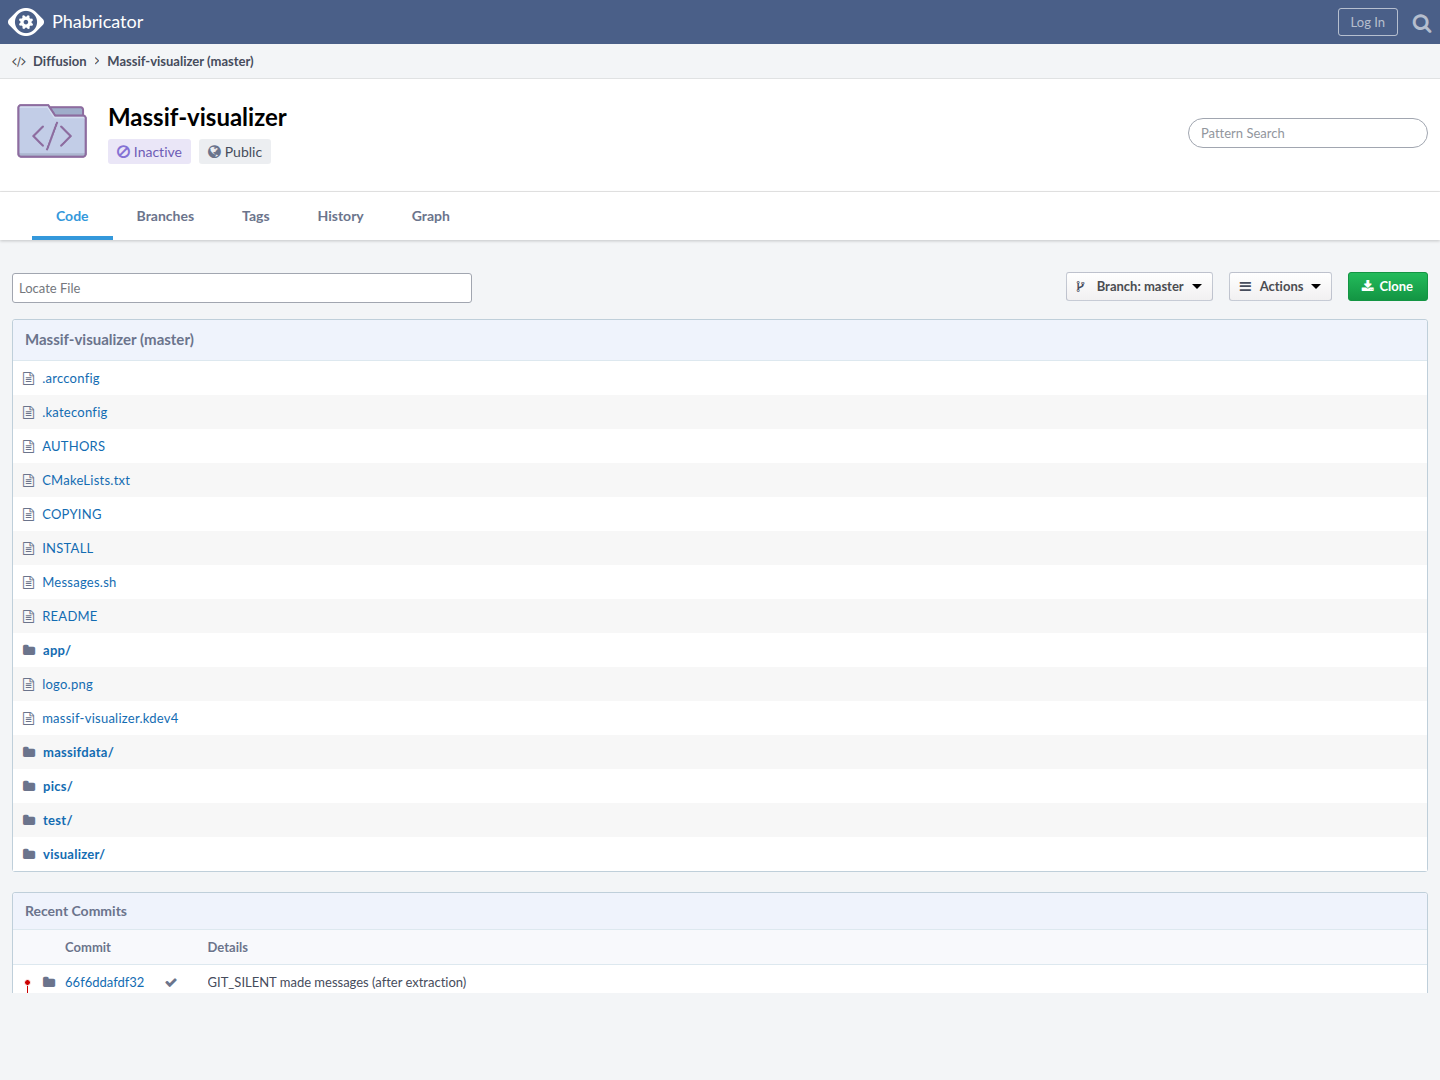Click the Massif-visualizer repository folder icon
1440x1080 pixels.
pos(52,131)
